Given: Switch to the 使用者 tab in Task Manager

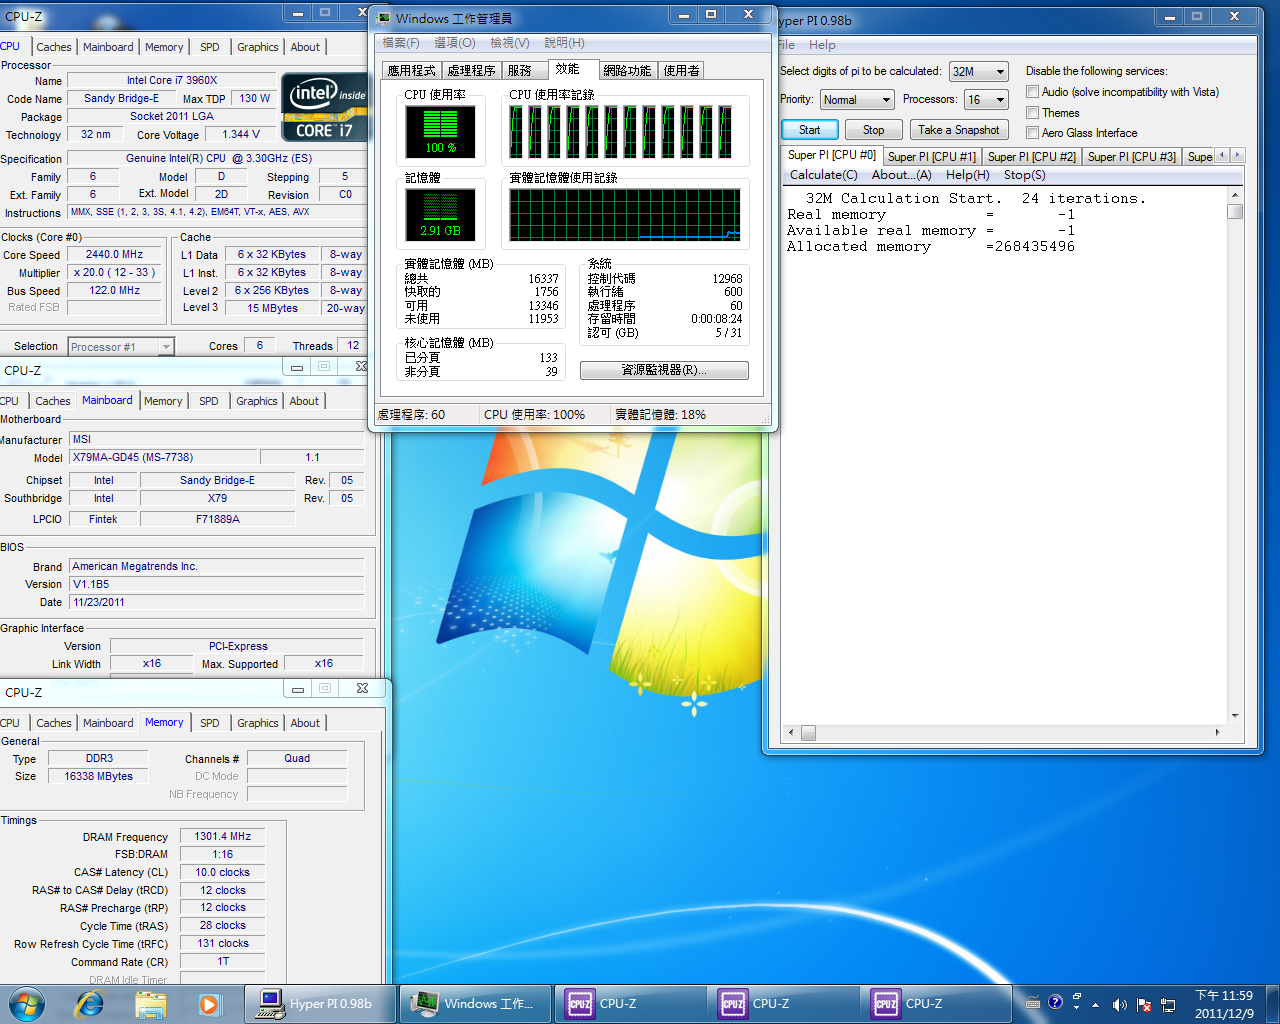Looking at the screenshot, I should pos(682,71).
